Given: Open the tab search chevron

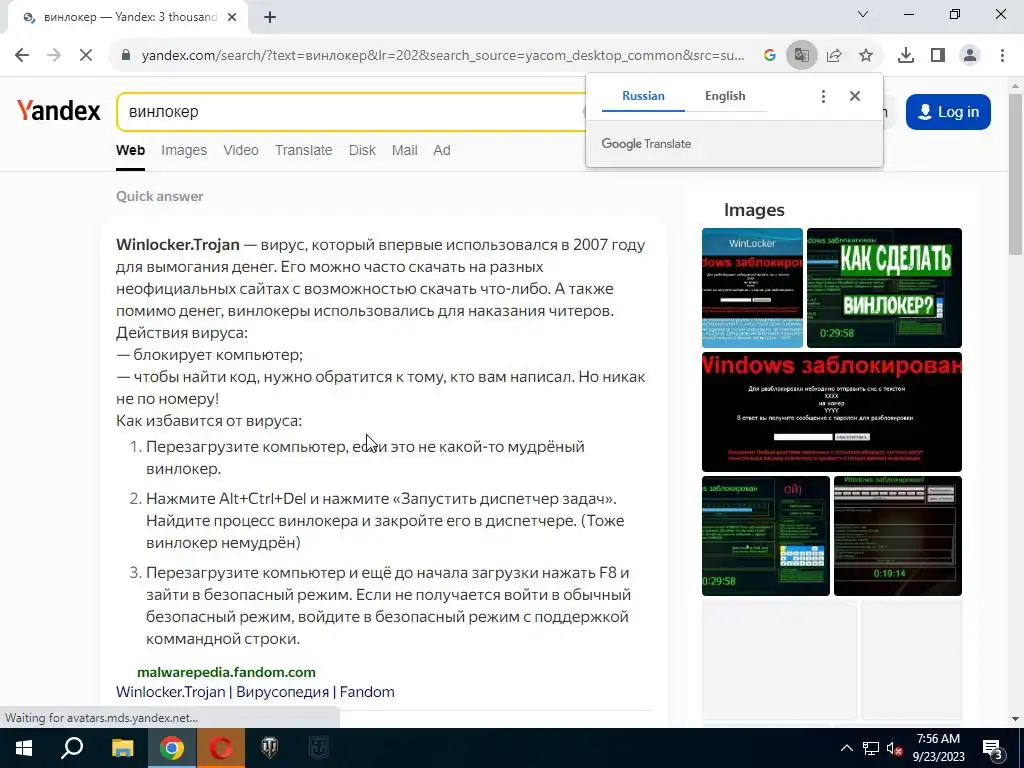Looking at the screenshot, I should click(x=863, y=14).
